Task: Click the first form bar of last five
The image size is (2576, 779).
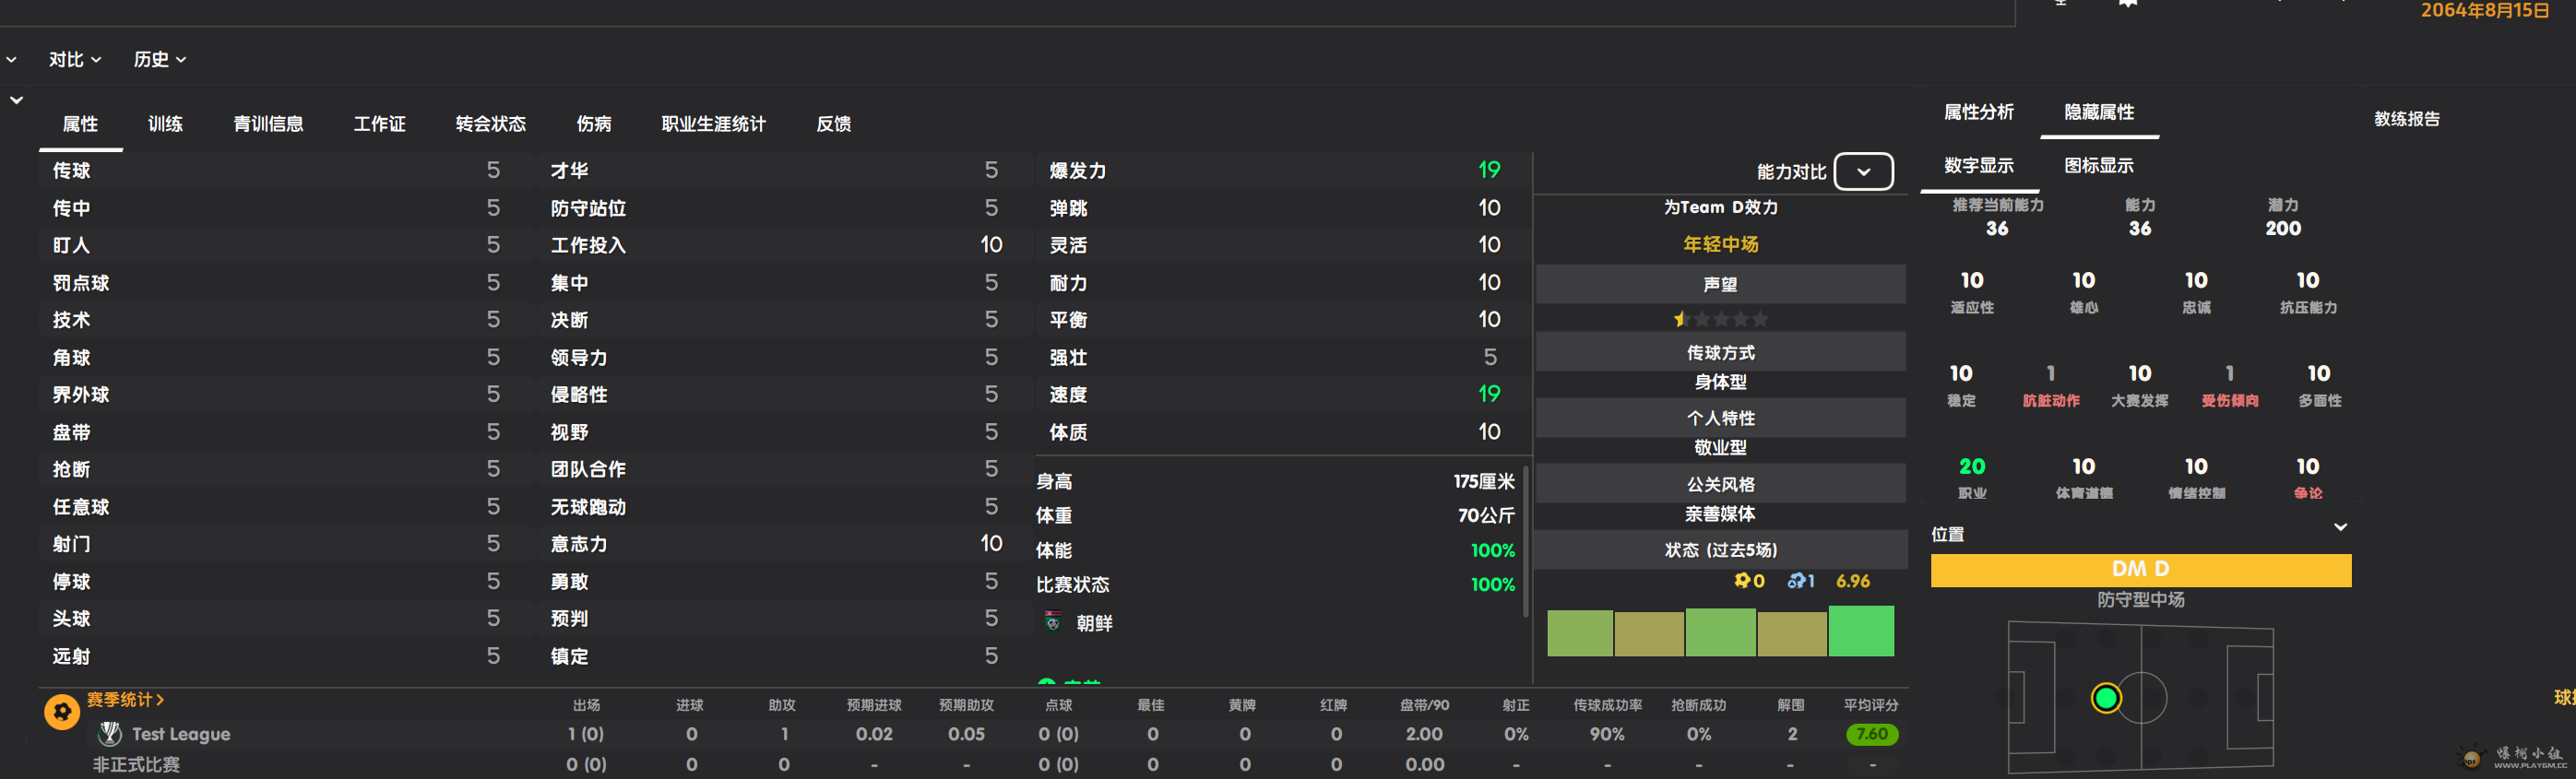Action: (x=1579, y=633)
